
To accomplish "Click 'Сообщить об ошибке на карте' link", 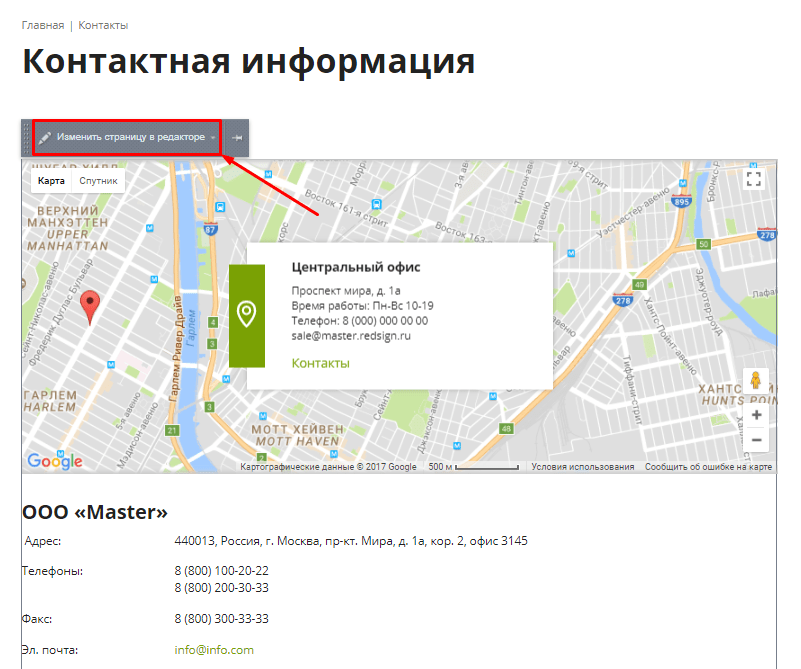I will pyautogui.click(x=707, y=467).
